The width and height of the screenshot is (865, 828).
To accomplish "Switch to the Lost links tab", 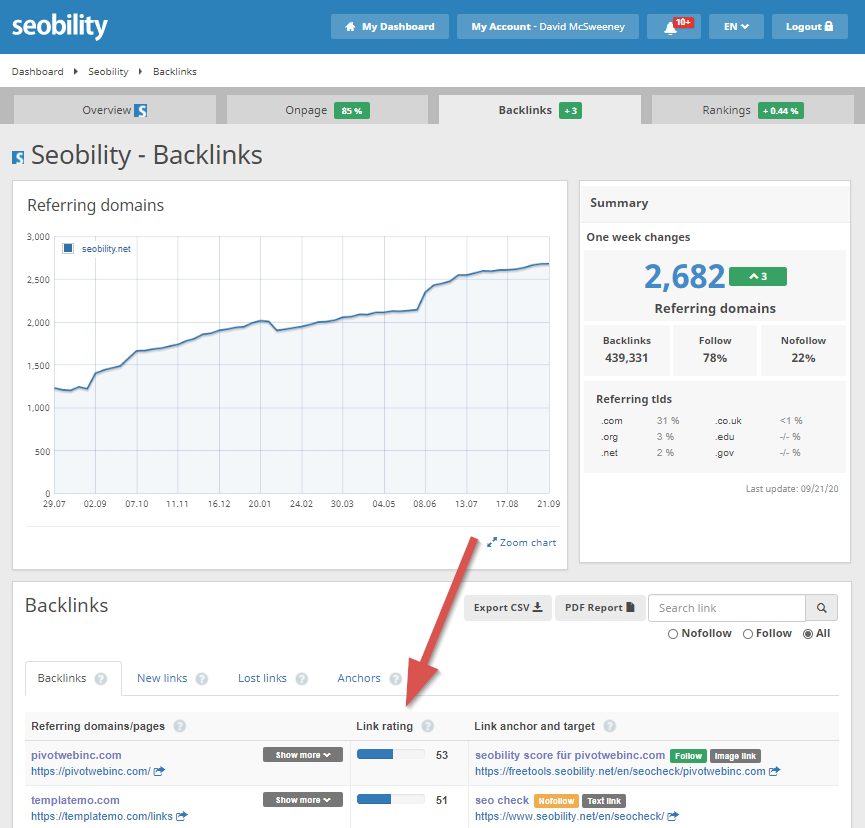I will (x=263, y=678).
